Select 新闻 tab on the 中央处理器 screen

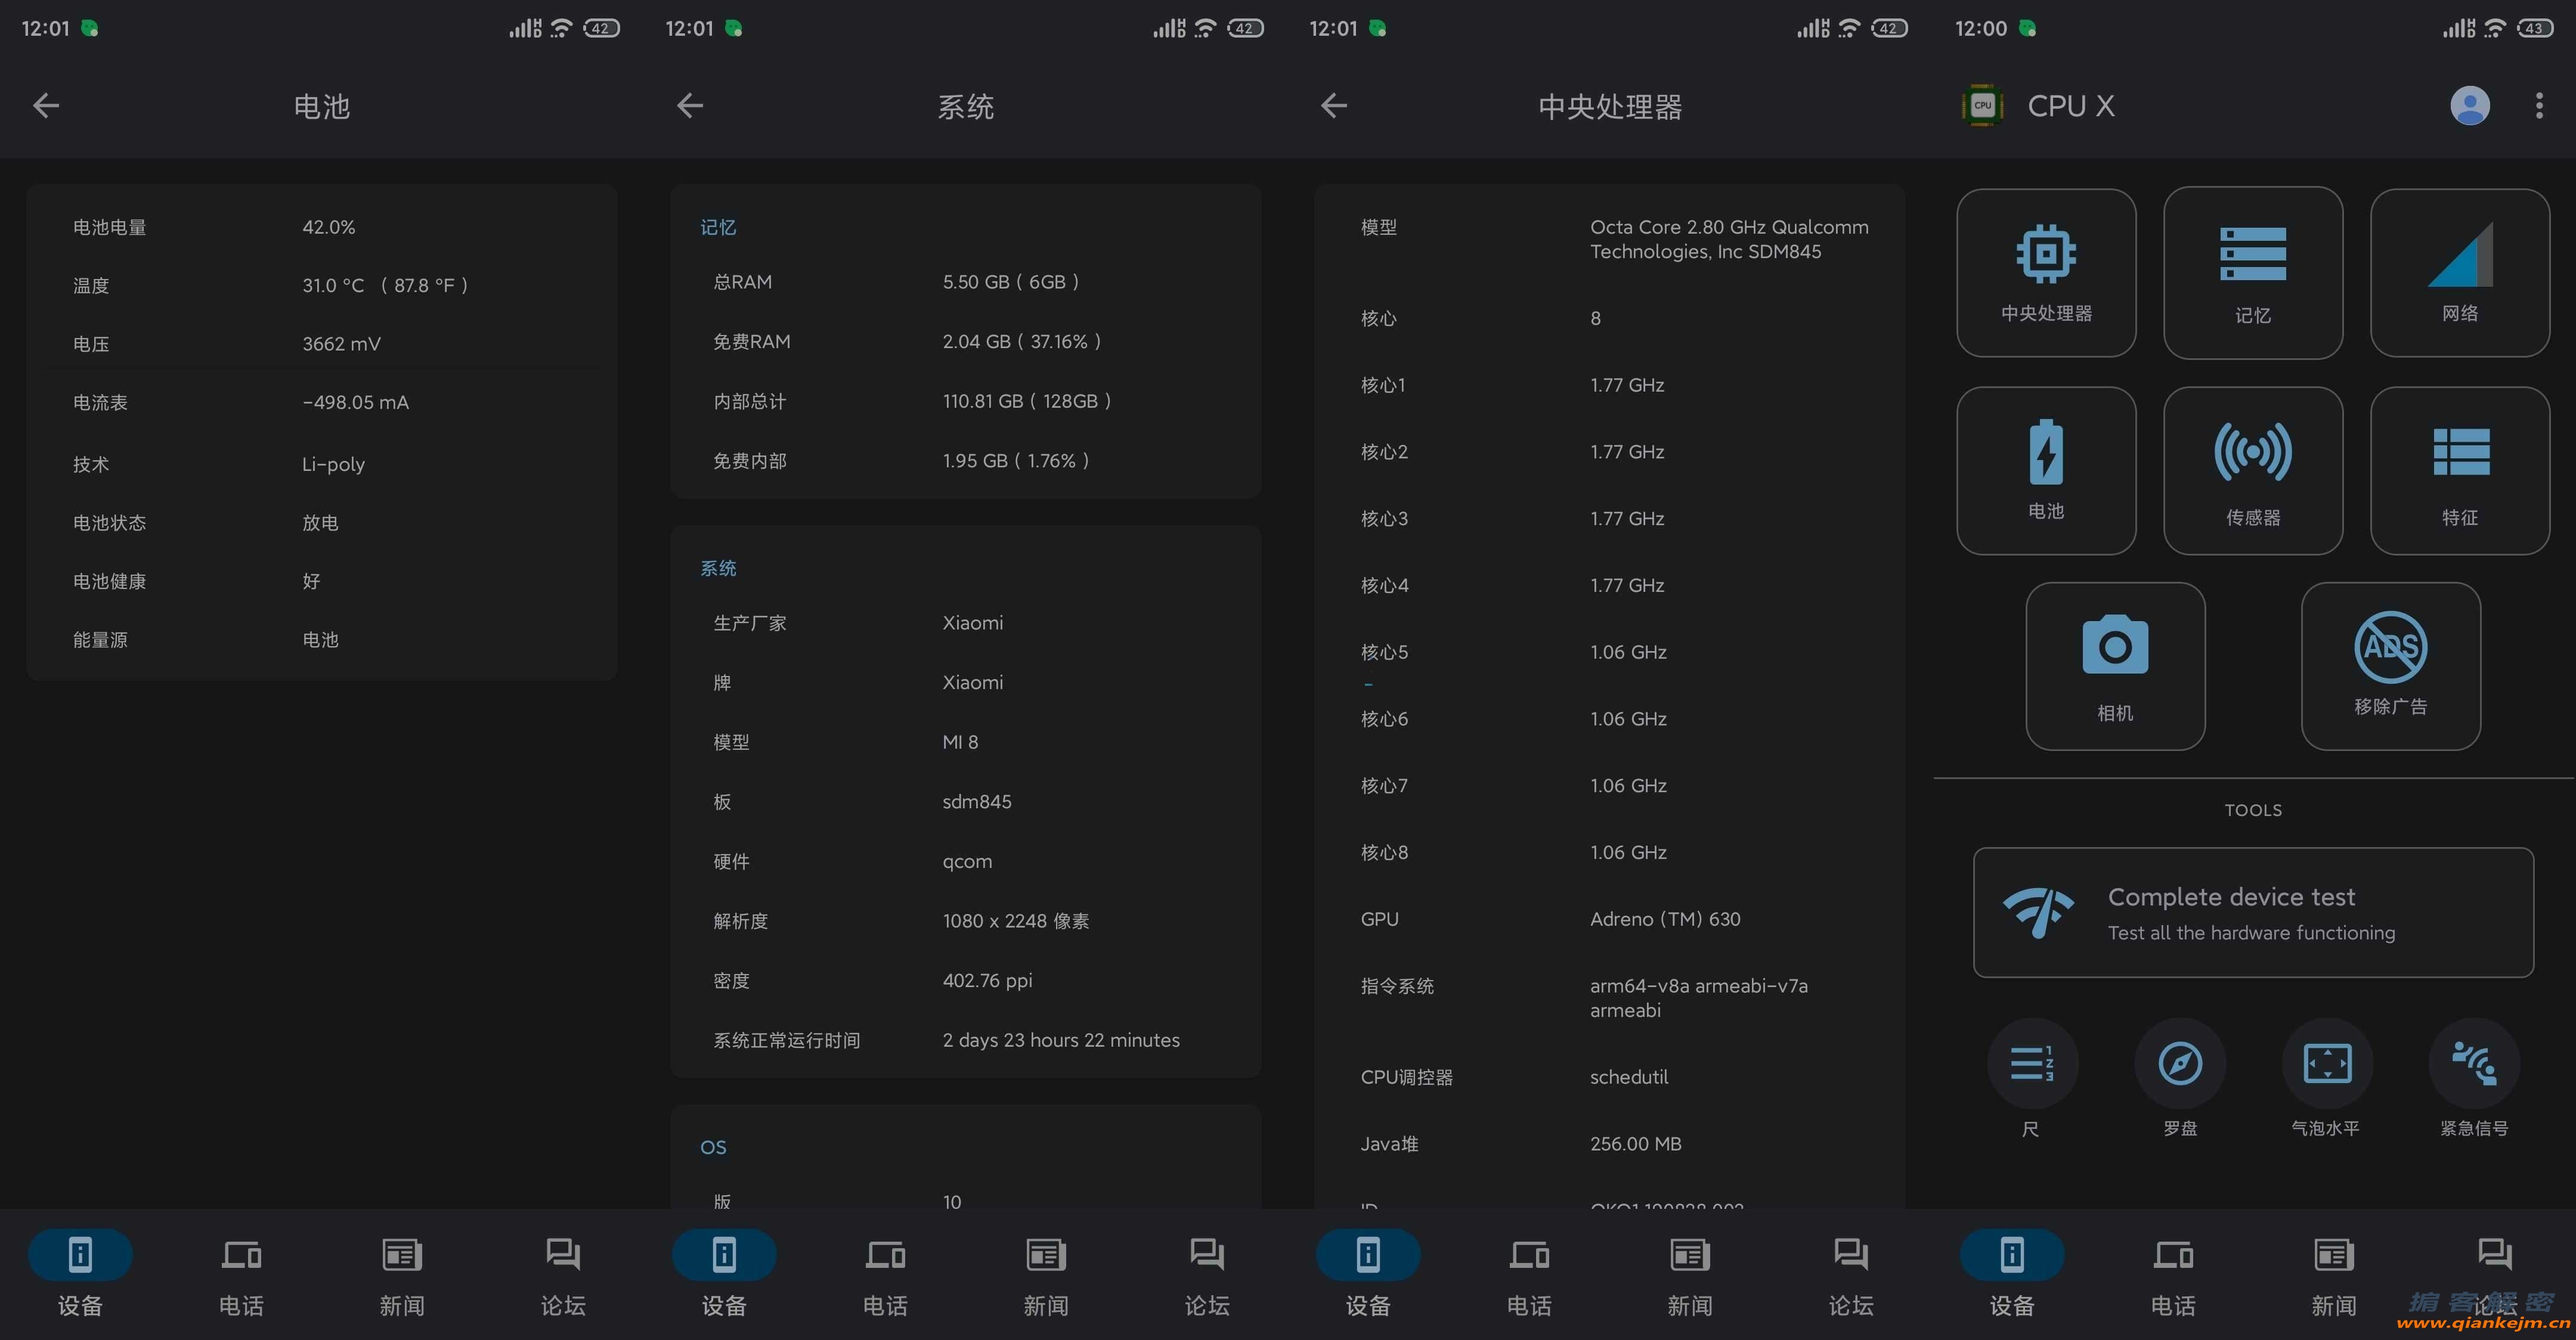pos(1690,1276)
